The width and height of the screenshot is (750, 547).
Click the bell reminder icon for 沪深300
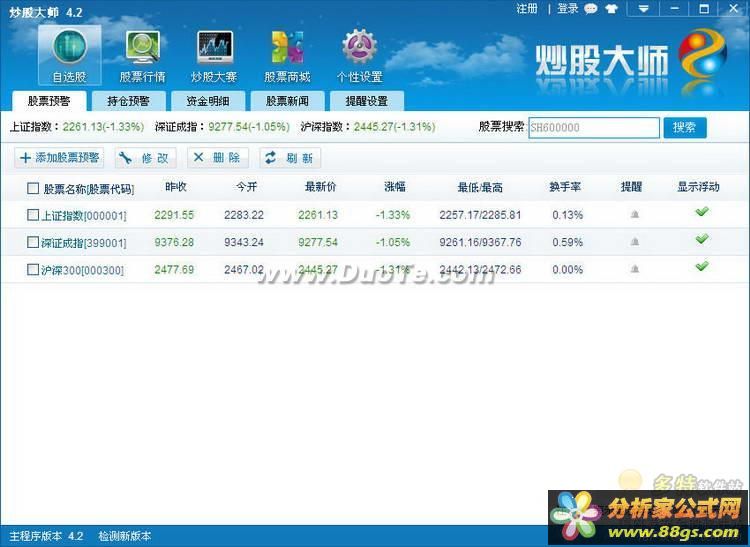coord(635,269)
